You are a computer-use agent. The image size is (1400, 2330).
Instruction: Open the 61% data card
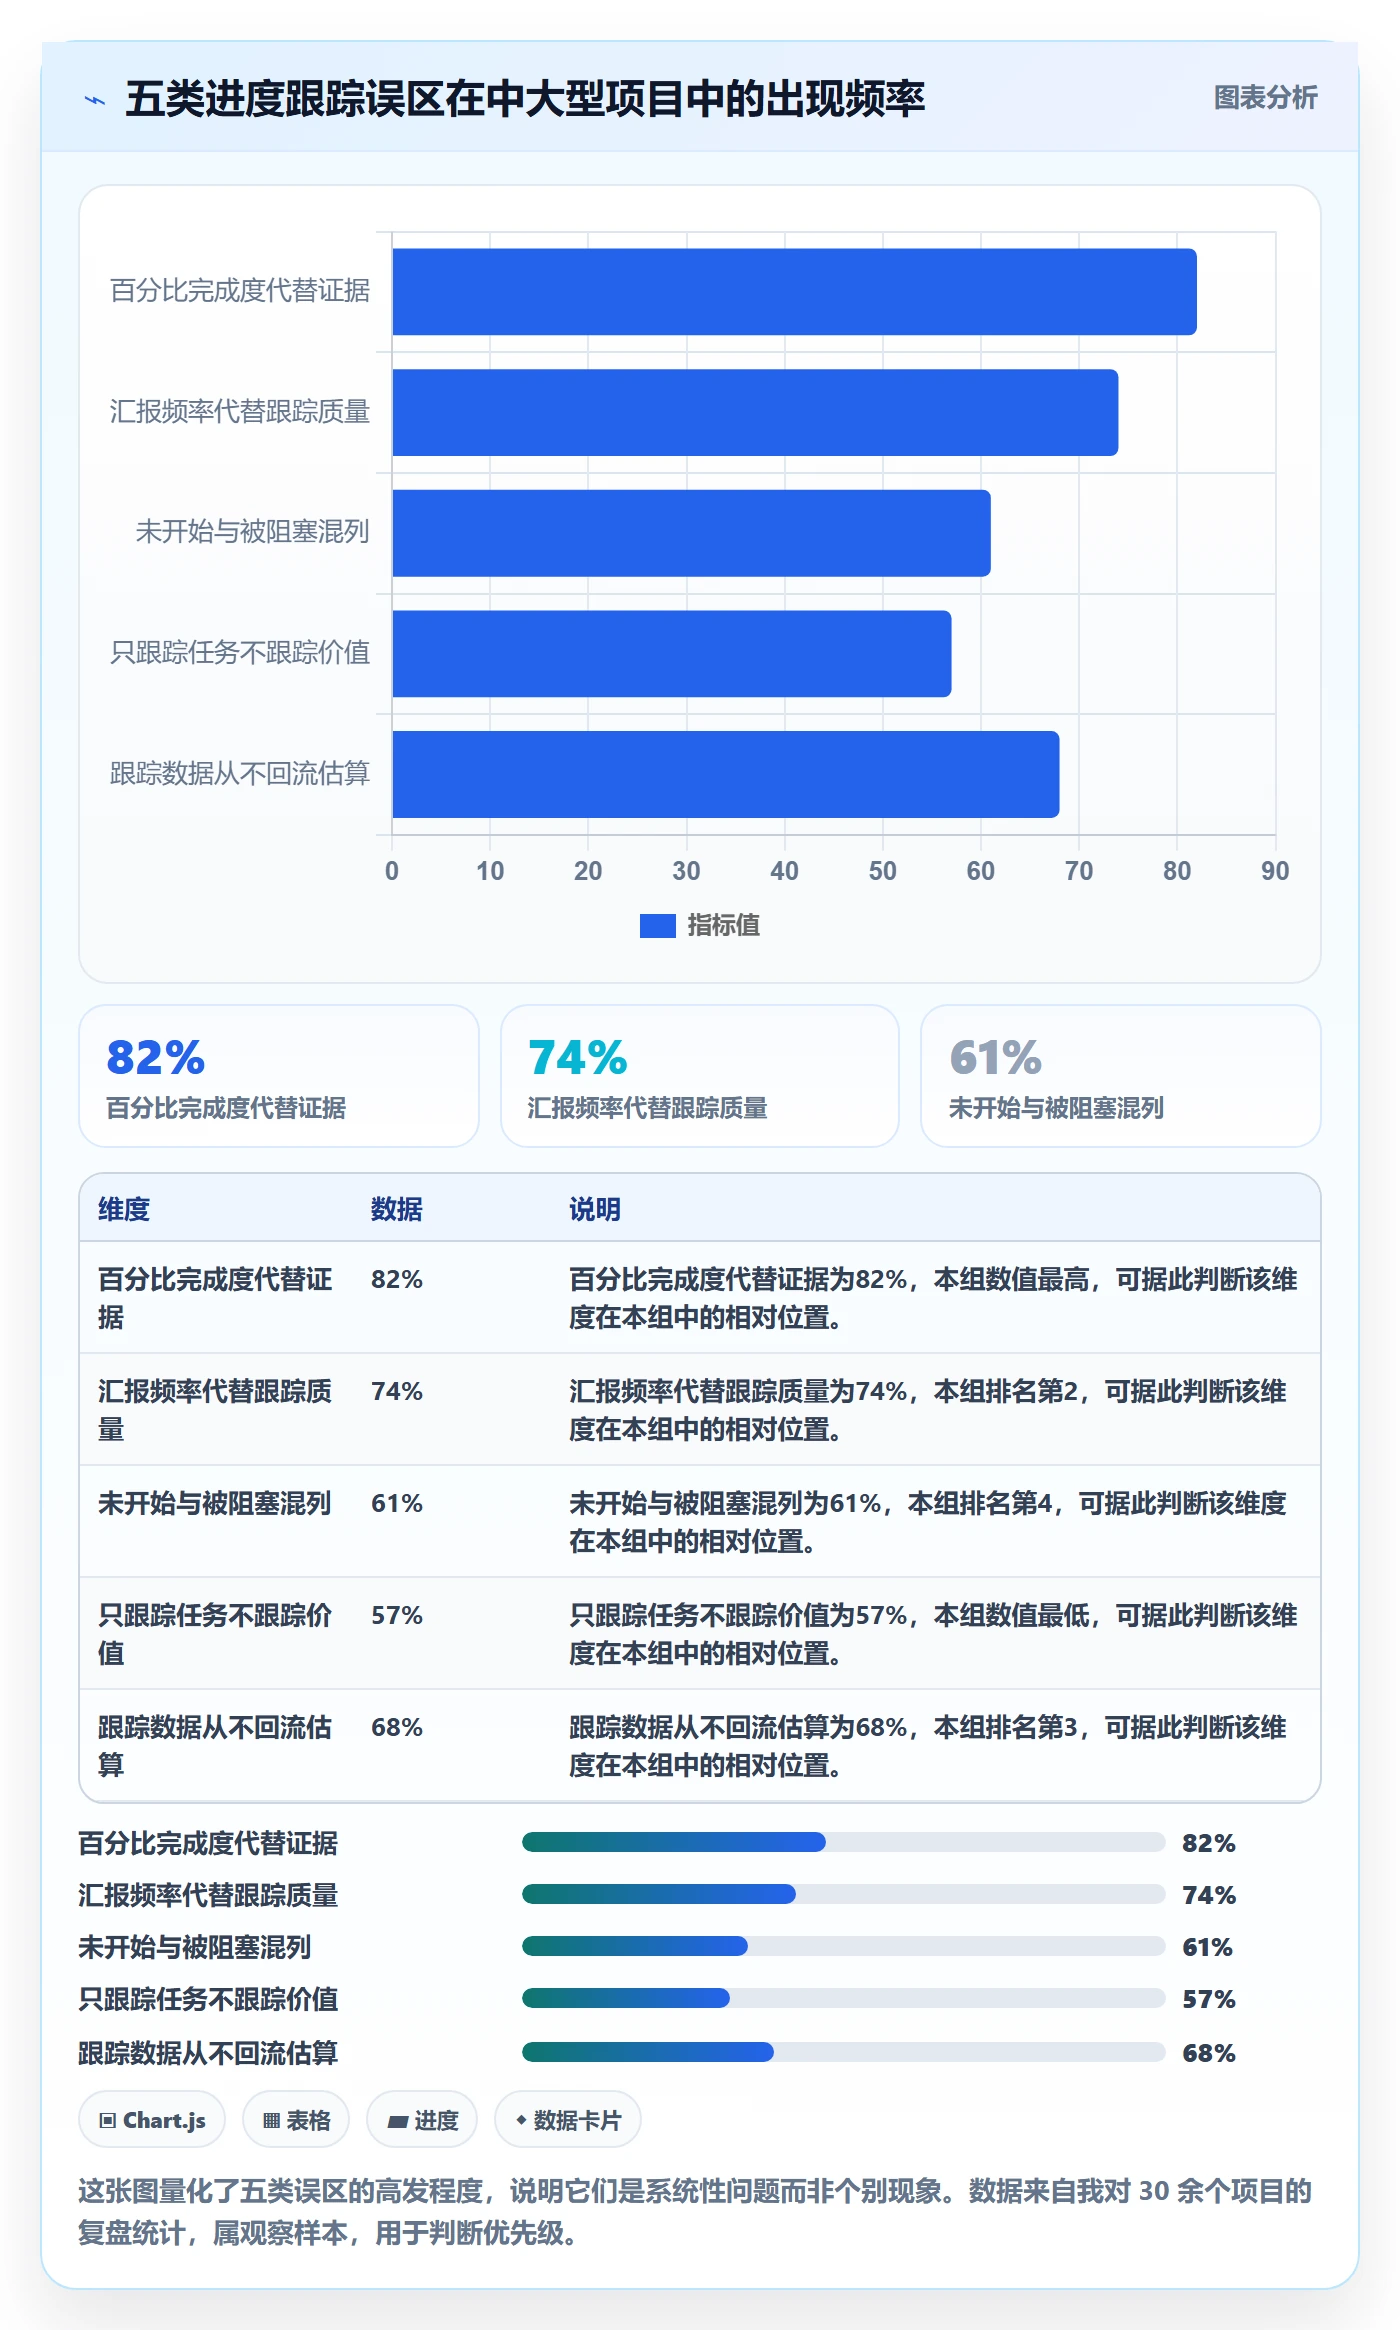point(1121,1076)
